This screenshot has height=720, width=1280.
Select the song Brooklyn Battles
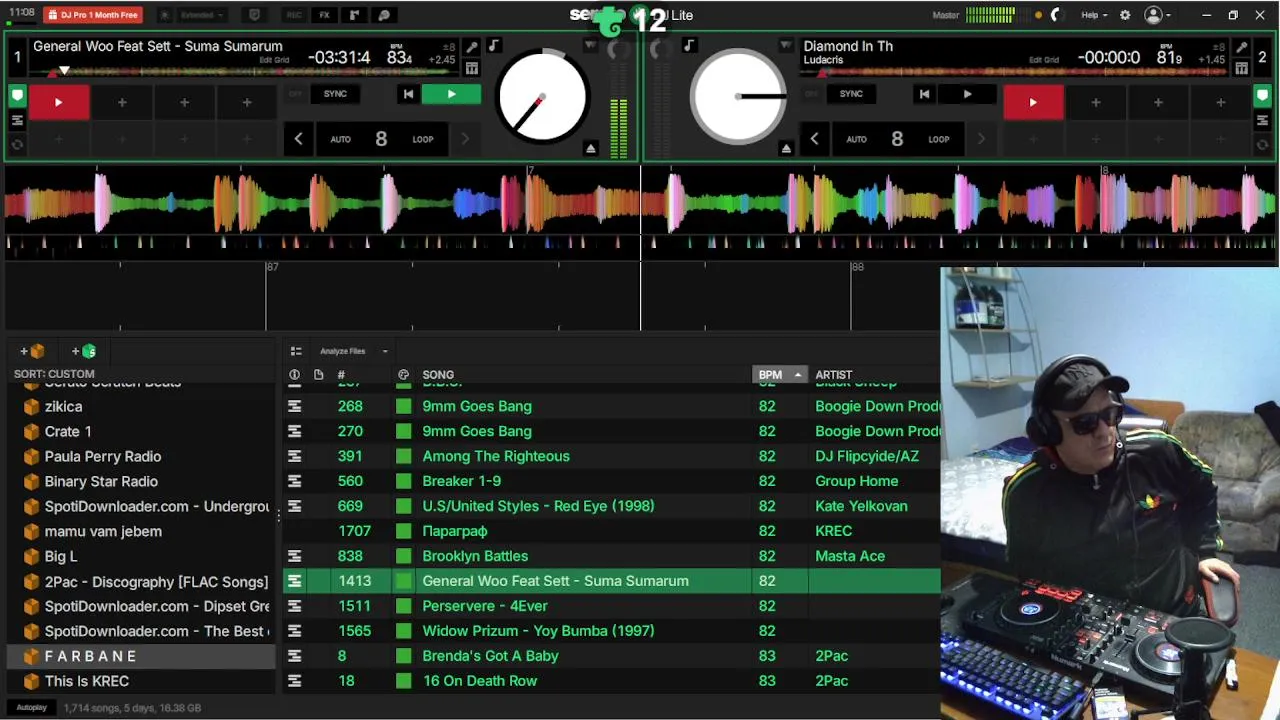(x=475, y=556)
